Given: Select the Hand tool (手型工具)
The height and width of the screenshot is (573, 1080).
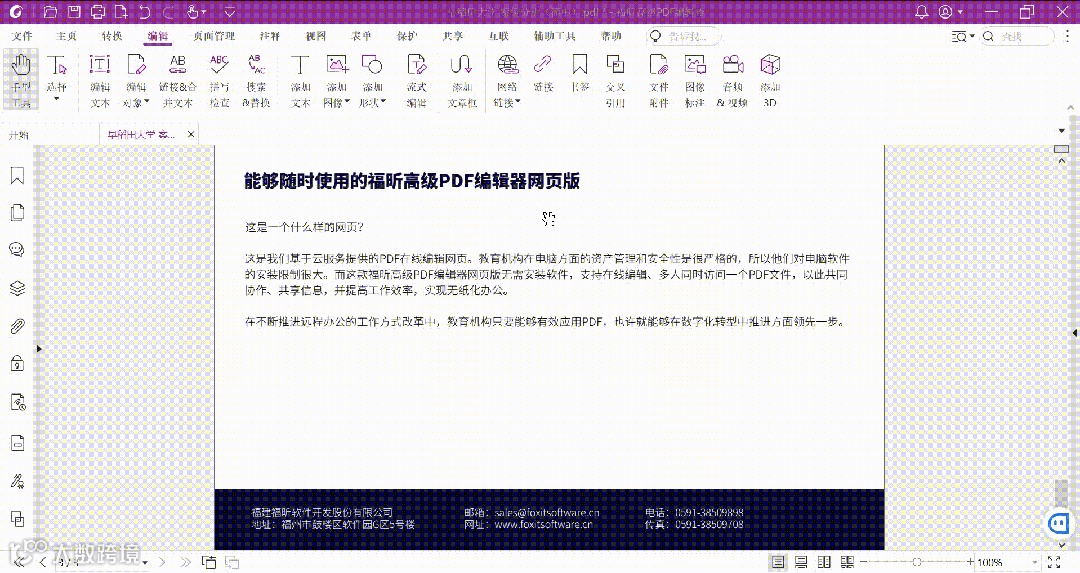Looking at the screenshot, I should 21,81.
